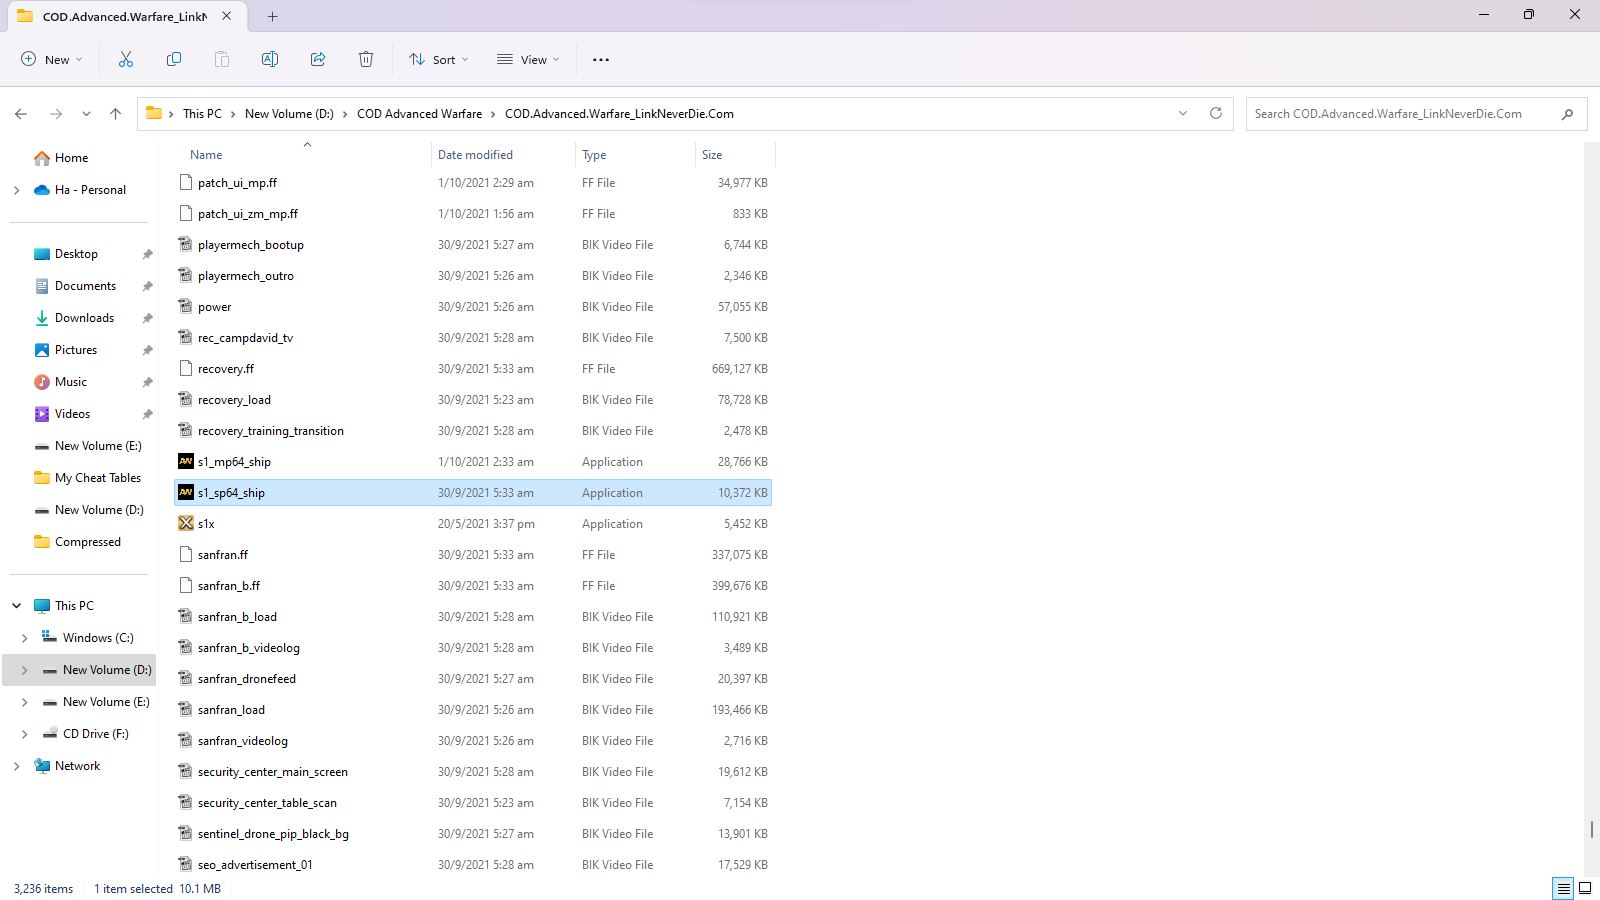The width and height of the screenshot is (1600, 900).
Task: Open the New menu
Action: tap(50, 59)
